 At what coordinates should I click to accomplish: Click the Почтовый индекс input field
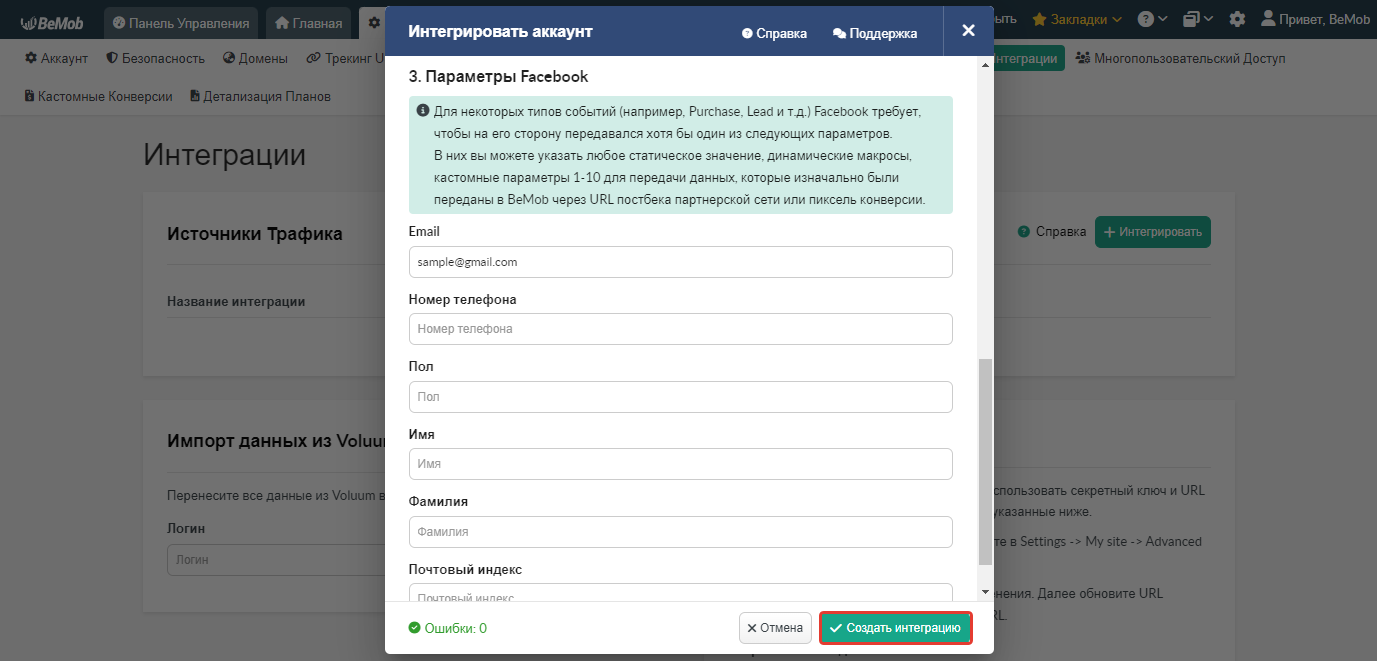click(680, 592)
